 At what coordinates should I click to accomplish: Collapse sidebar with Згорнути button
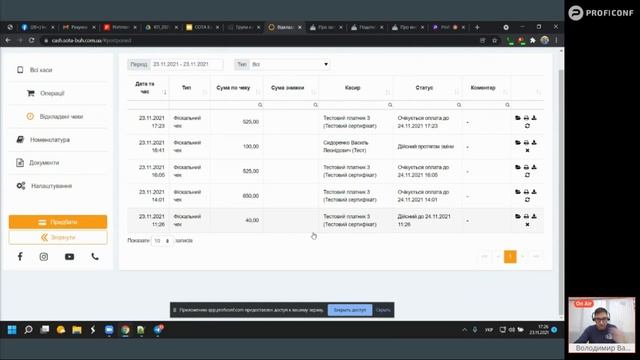point(58,237)
